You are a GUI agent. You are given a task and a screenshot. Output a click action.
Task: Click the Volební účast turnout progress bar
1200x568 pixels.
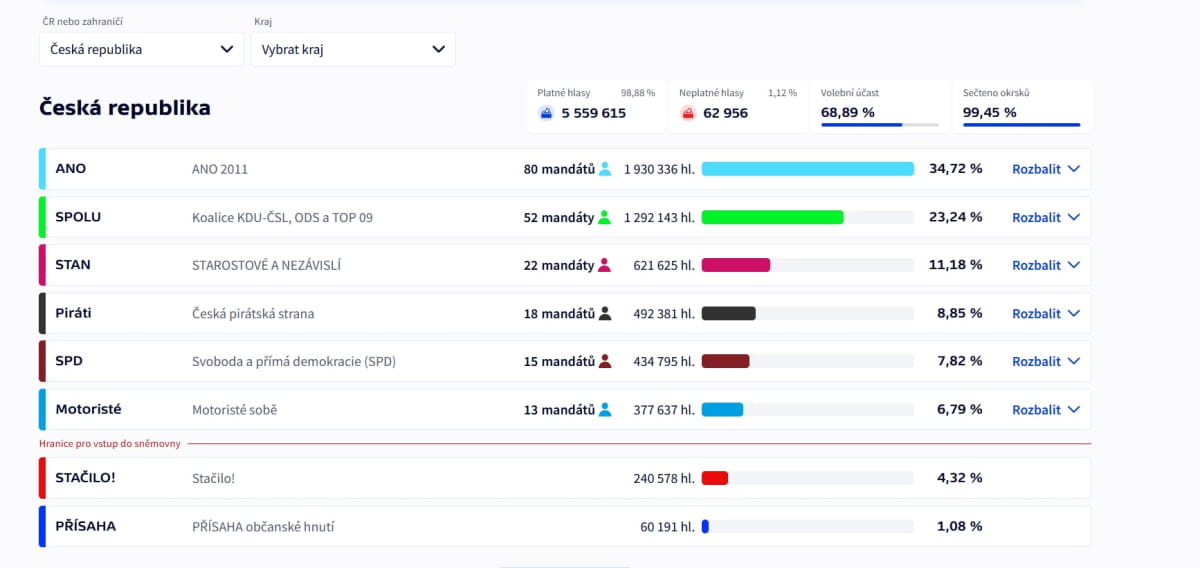pos(879,125)
